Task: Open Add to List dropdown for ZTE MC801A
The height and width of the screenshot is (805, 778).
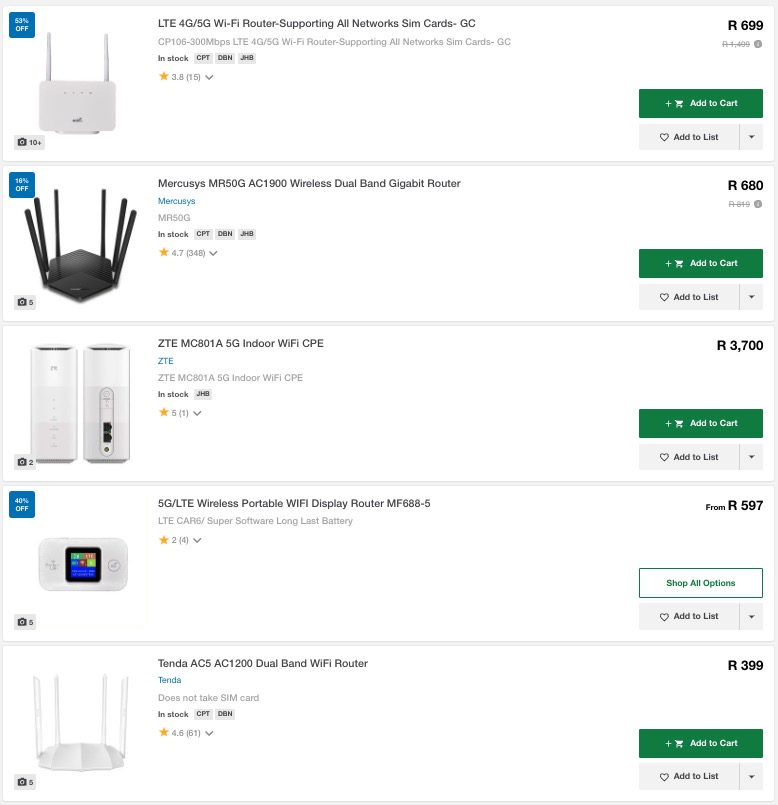Action: [751, 457]
